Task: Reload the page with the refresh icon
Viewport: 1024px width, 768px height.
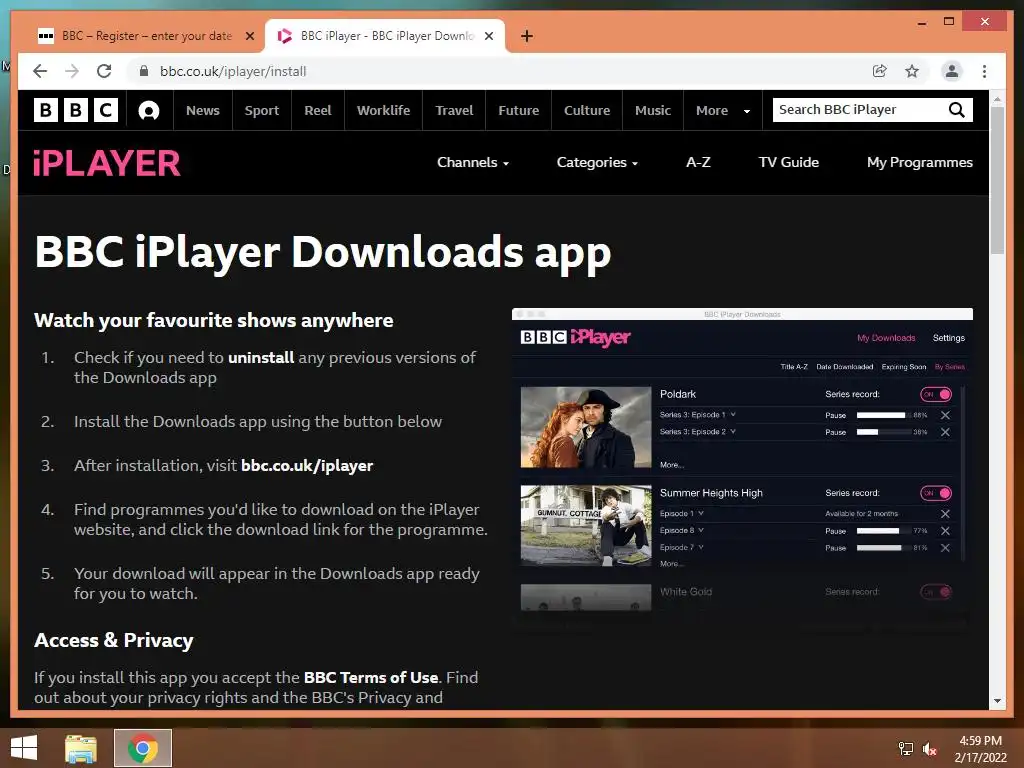Action: (x=104, y=71)
